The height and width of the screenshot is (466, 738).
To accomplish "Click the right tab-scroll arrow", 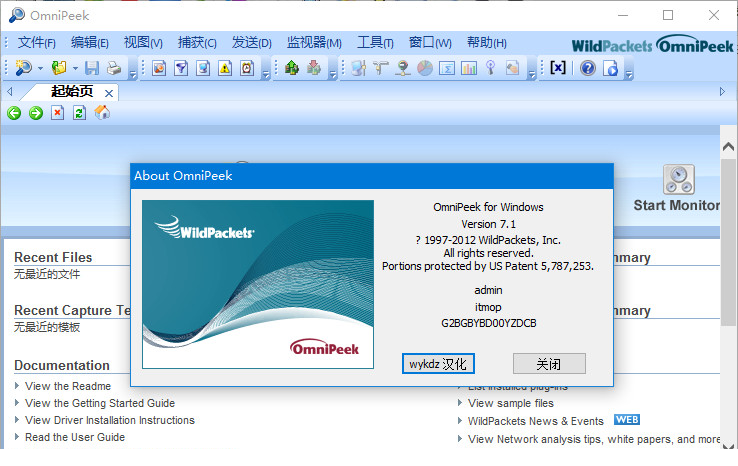I will [x=722, y=91].
